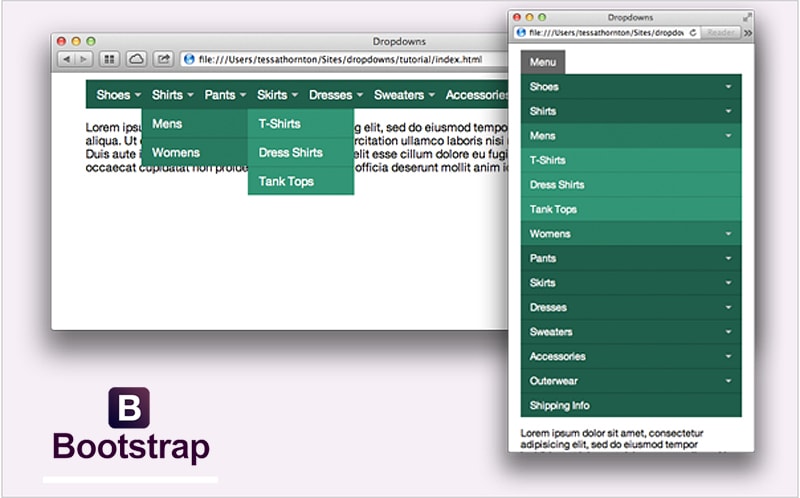The width and height of the screenshot is (800, 498).
Task: Open the Skirts dropdown in the horizontal navbar
Action: (278, 95)
